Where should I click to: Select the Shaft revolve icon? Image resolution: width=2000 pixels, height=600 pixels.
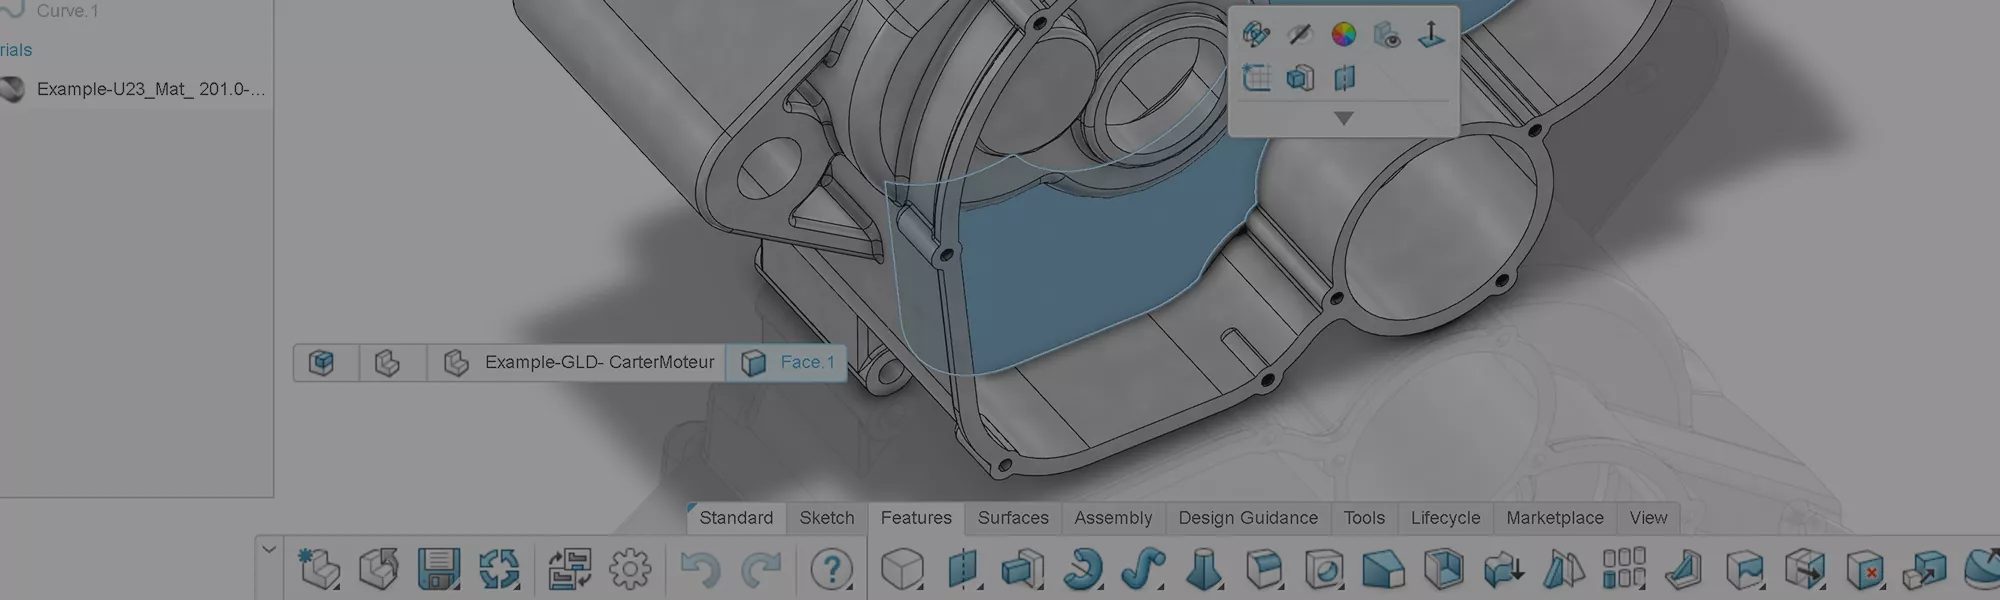pyautogui.click(x=1083, y=569)
